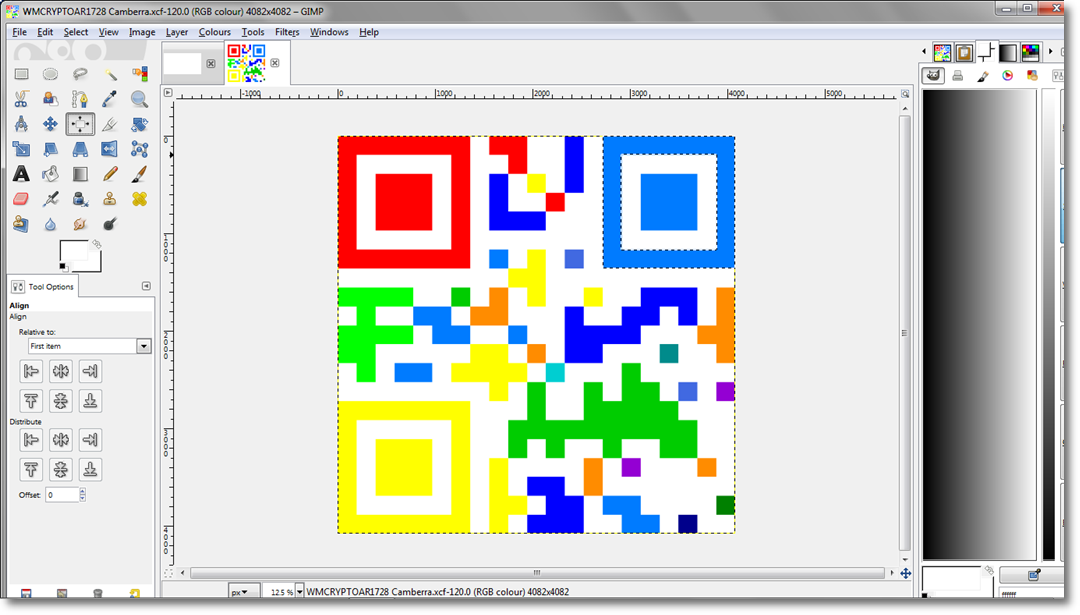The height and width of the screenshot is (615, 1080).
Task: Select the Perspective tool
Action: [x=80, y=149]
